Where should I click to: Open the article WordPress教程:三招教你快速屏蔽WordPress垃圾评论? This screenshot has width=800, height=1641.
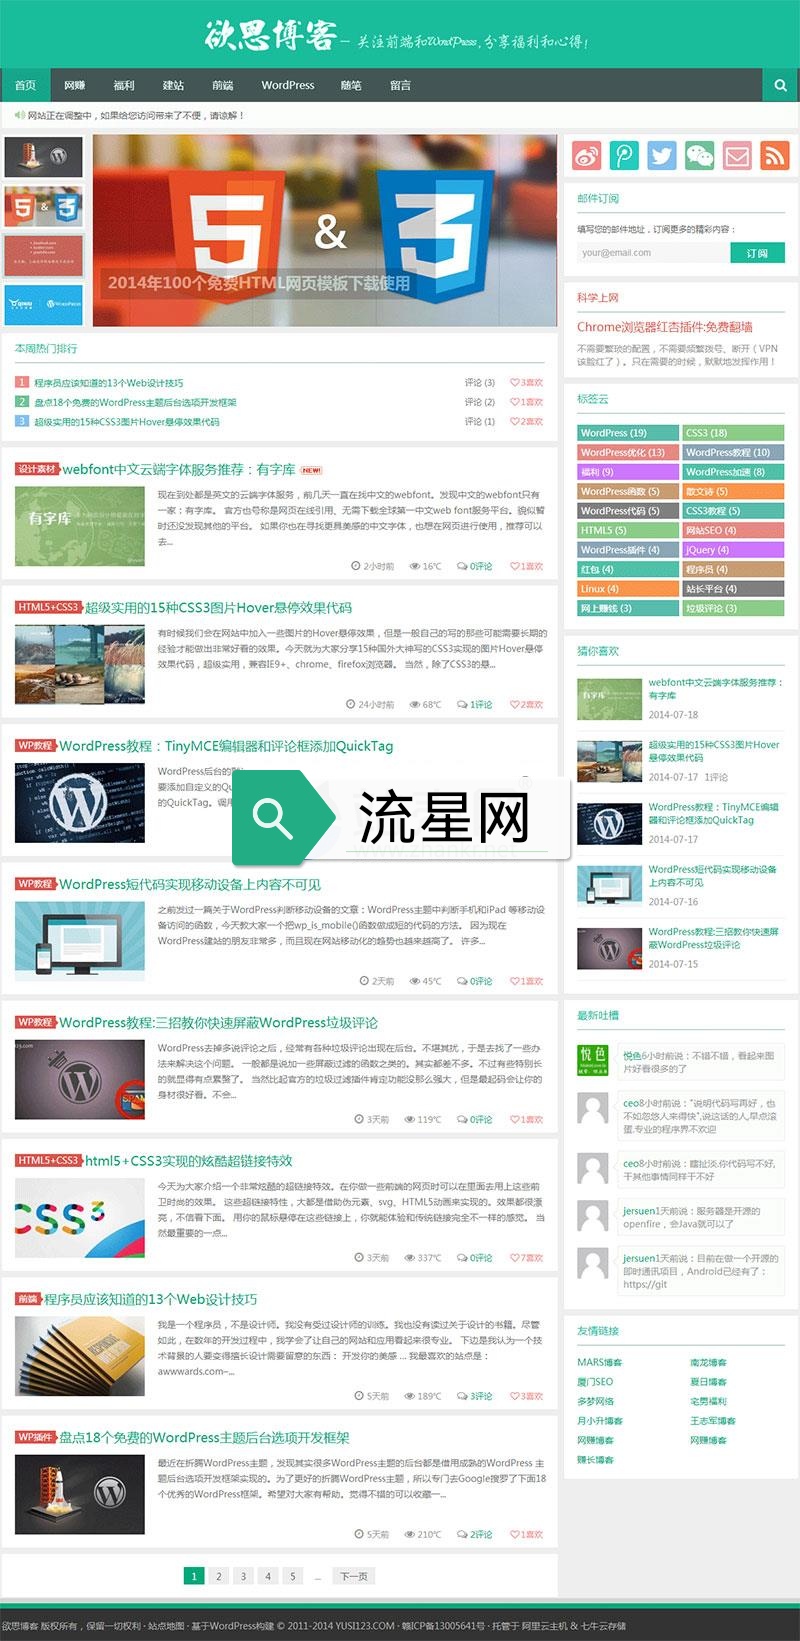pyautogui.click(x=218, y=1022)
